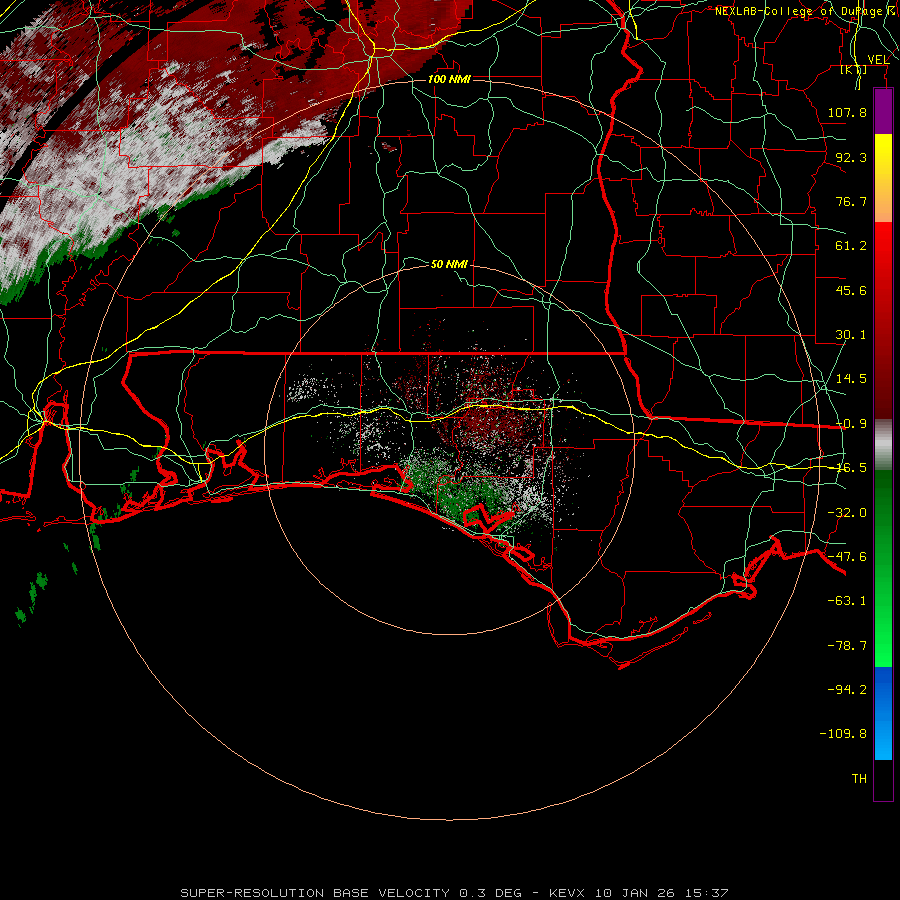Click the 100 NMI range ring label
This screenshot has height=900, width=900.
pos(449,79)
